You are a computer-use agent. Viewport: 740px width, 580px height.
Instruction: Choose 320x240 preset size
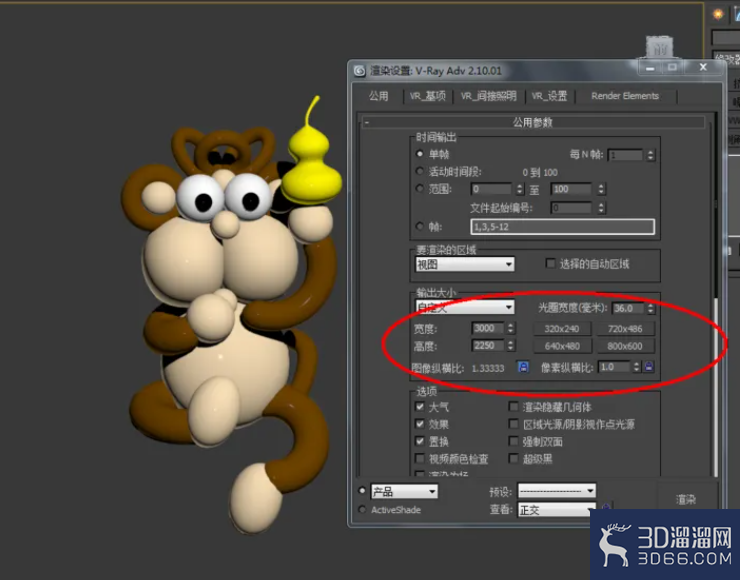tap(562, 328)
